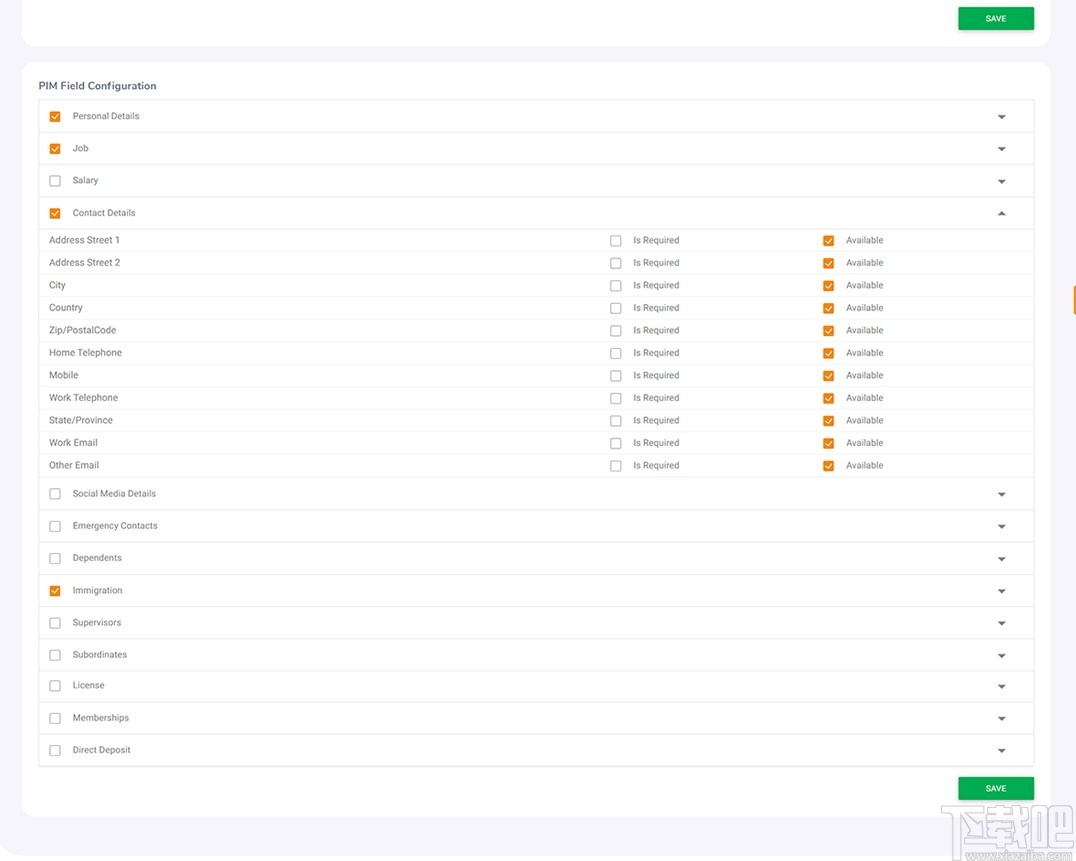Mark Address Street 2 as required
Image resolution: width=1076 pixels, height=861 pixels.
pos(616,263)
